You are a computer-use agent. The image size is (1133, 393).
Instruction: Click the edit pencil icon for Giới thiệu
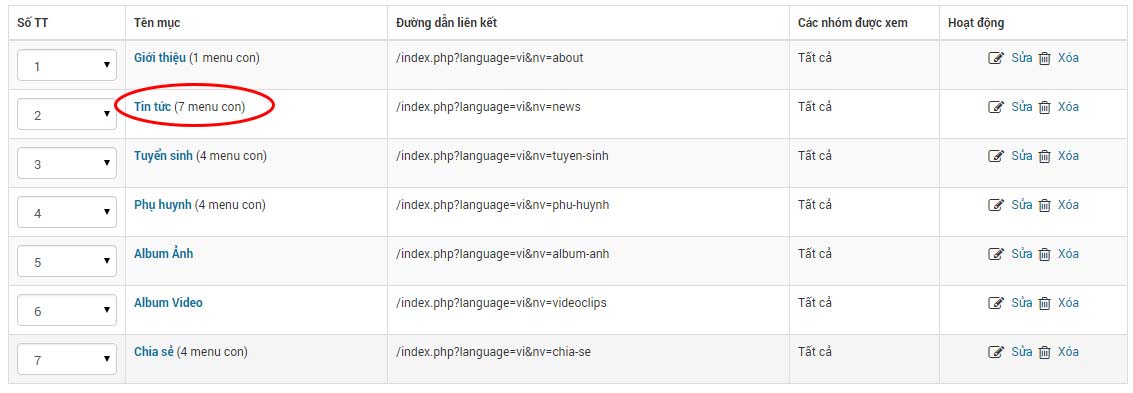click(996, 59)
